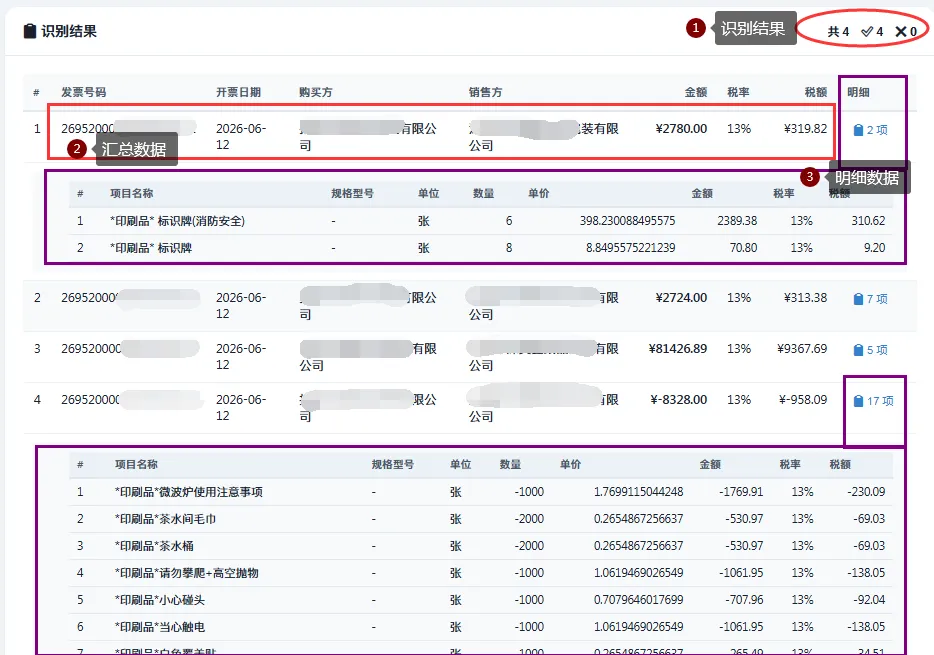The width and height of the screenshot is (934, 655).
Task: Click the quantity 6 in 标识牌(消防安全) row
Action: pyautogui.click(x=509, y=221)
